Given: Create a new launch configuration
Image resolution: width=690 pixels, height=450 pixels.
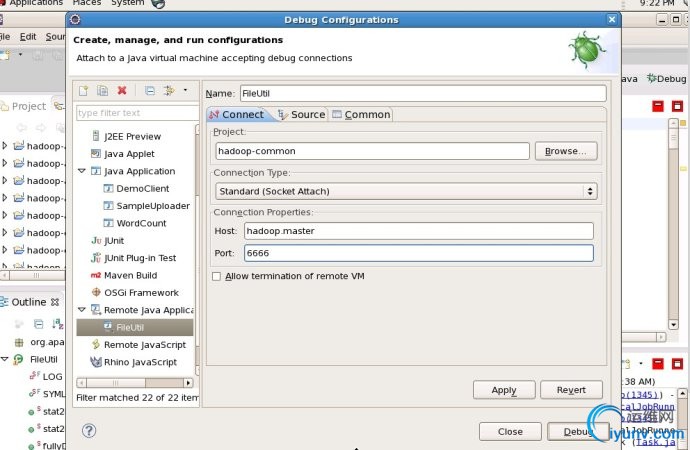Looking at the screenshot, I should [x=83, y=91].
